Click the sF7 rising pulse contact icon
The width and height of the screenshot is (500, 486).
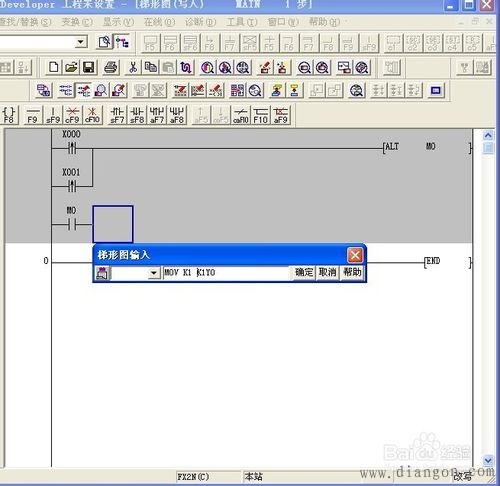[117, 115]
